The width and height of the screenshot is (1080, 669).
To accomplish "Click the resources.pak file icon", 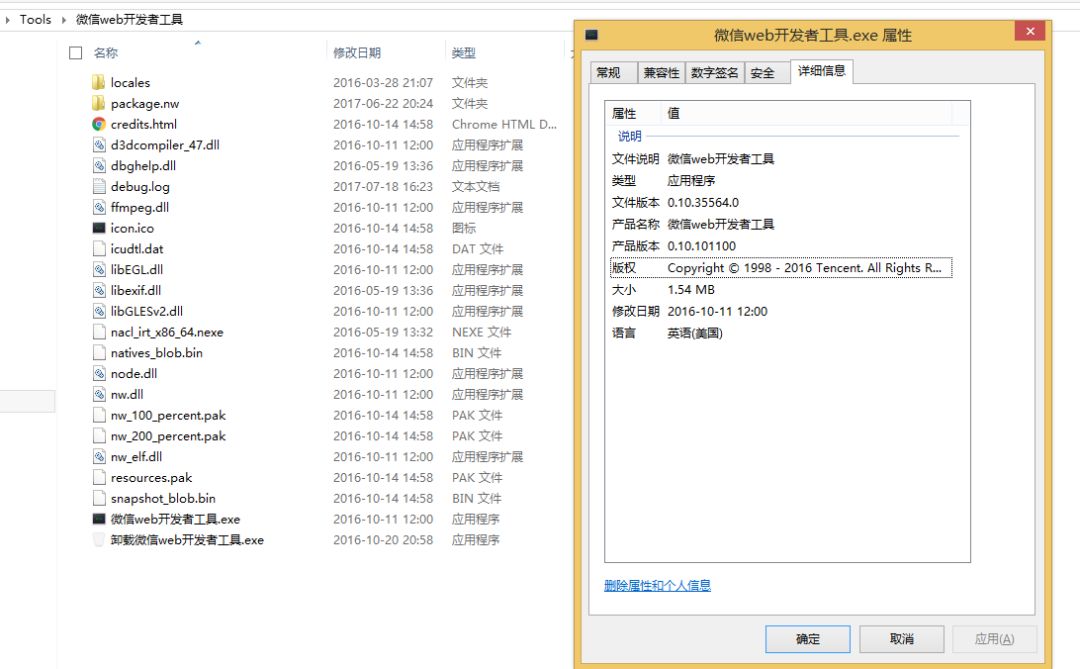I will pos(98,477).
